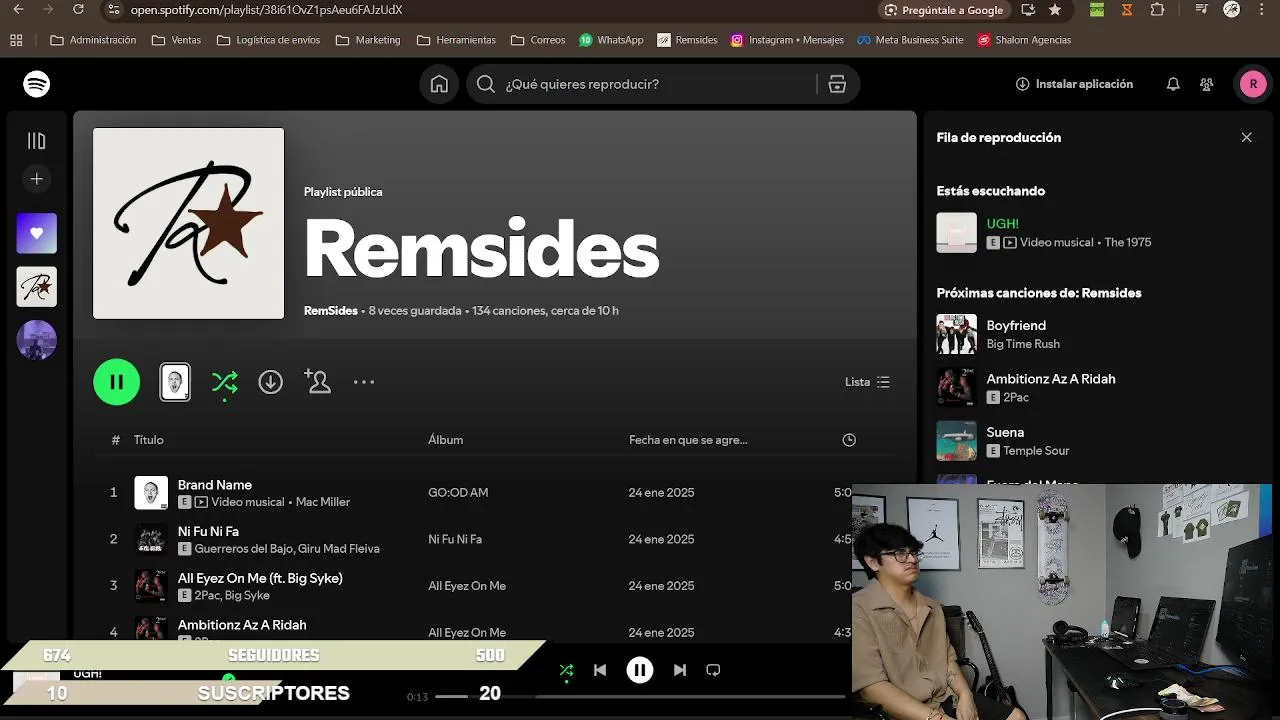The width and height of the screenshot is (1280, 720).
Task: Open Mac Miller artist link
Action: (323, 502)
